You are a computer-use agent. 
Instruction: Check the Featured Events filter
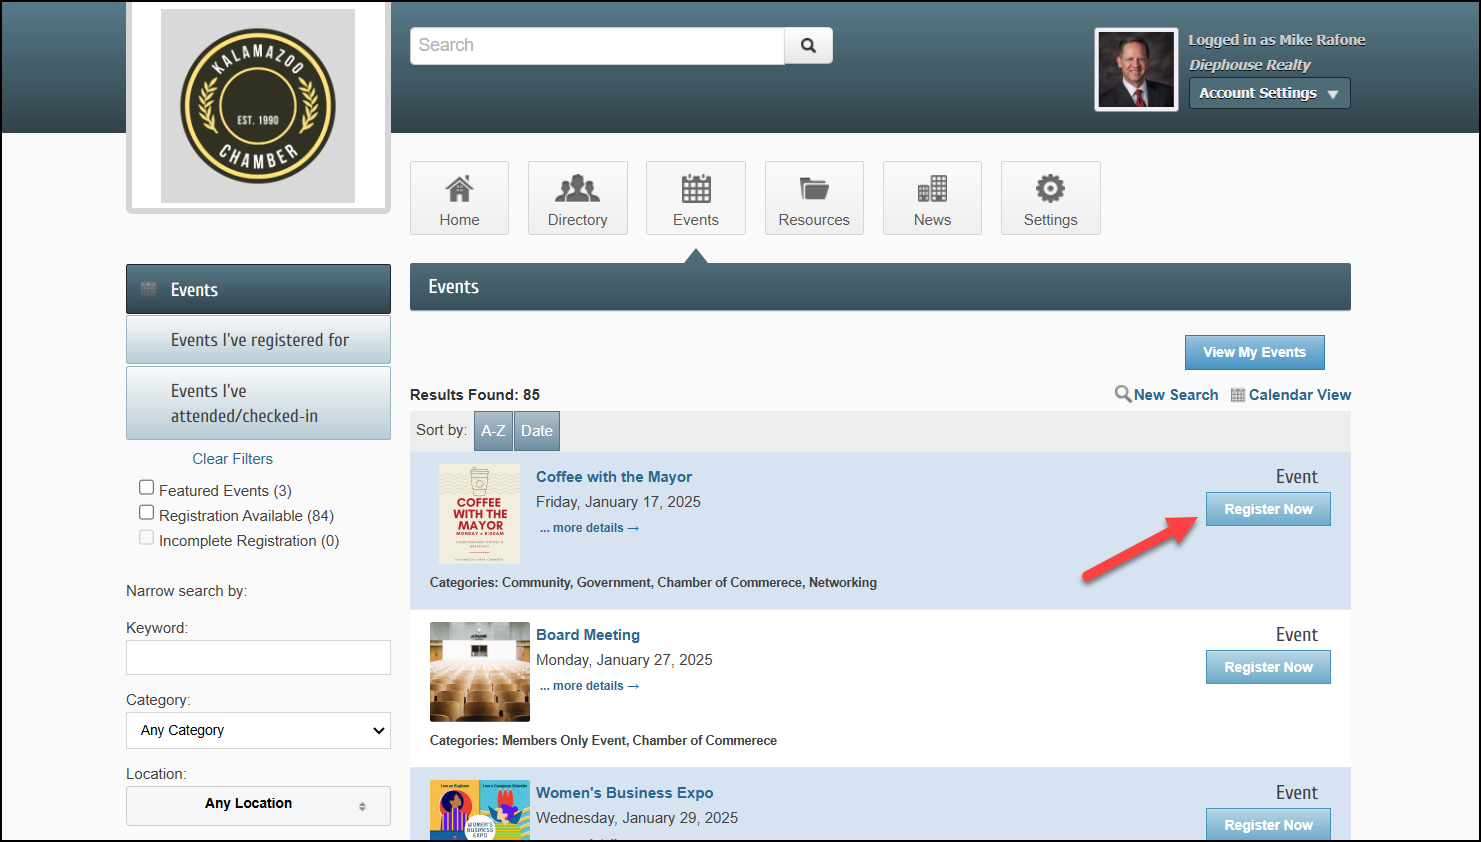pyautogui.click(x=147, y=488)
